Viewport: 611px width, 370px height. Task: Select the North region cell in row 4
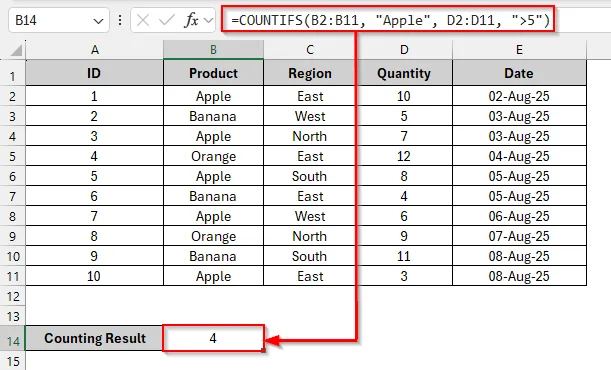click(x=310, y=136)
